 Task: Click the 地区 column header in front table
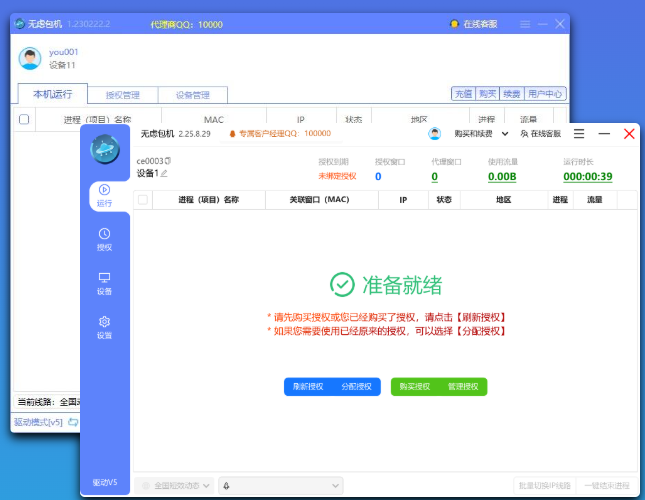[503, 200]
